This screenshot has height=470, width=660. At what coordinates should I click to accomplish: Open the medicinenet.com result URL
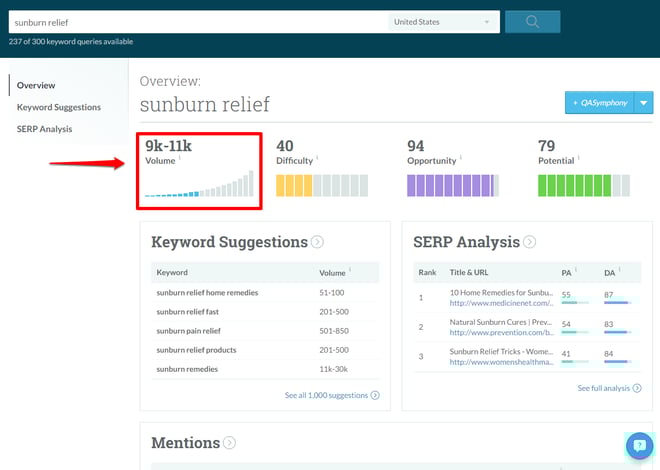(x=501, y=303)
